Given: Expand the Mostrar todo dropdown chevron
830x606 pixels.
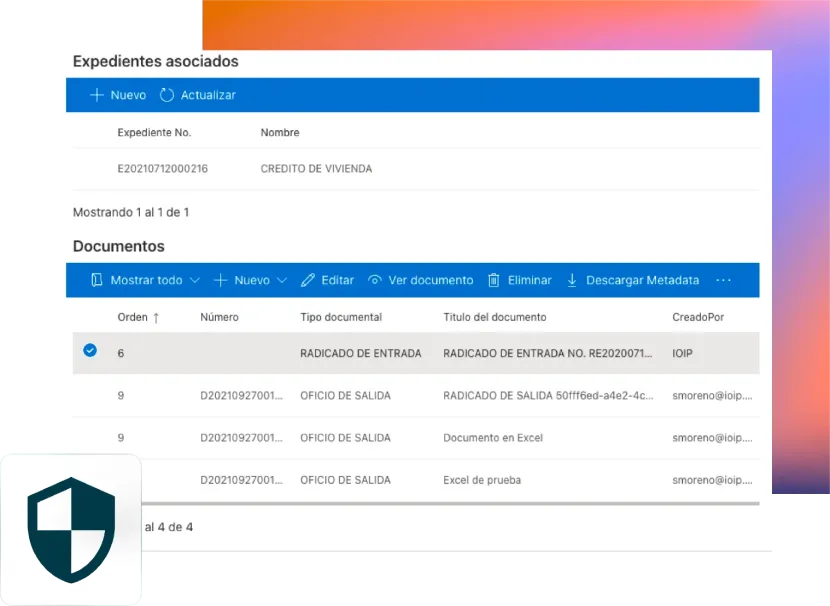Looking at the screenshot, I should (195, 281).
